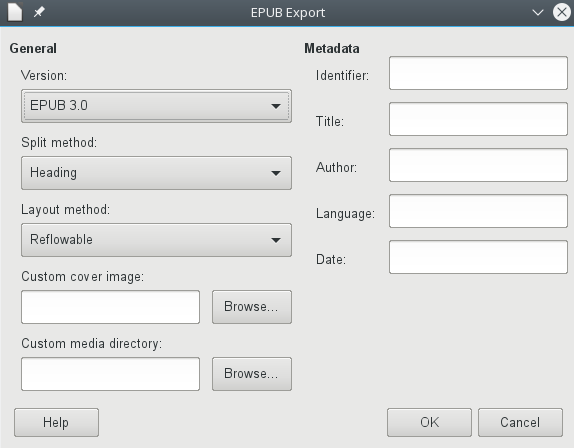Click the Custom cover image text field
Screen dimensions: 574x448
(111, 307)
